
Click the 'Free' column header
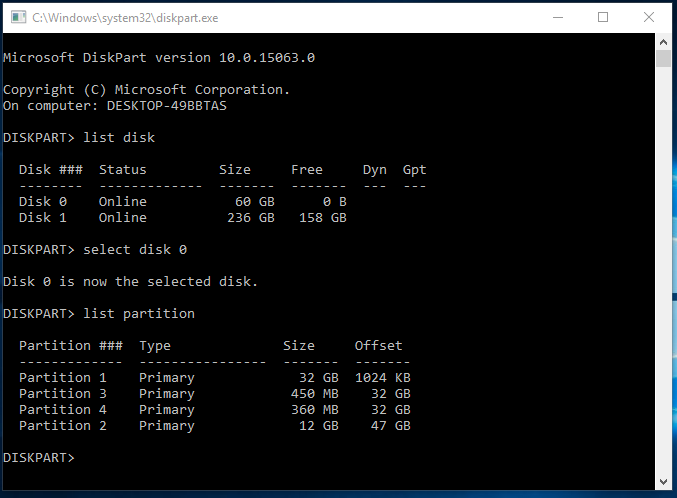coord(307,169)
